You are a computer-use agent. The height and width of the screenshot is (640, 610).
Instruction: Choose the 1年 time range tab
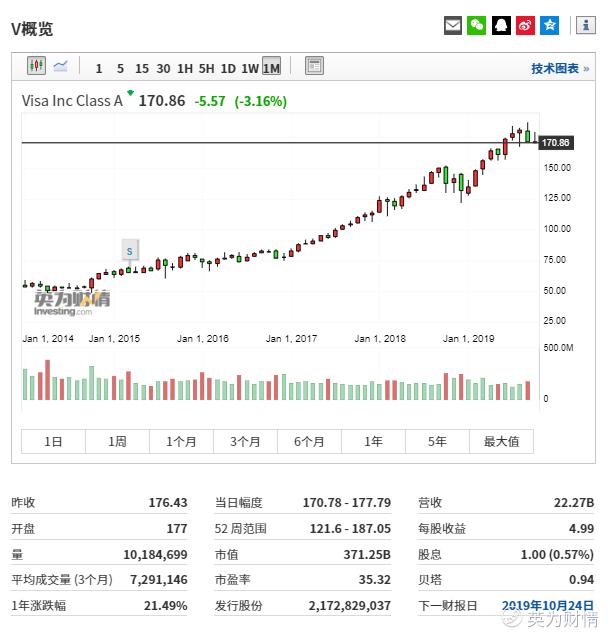click(374, 441)
